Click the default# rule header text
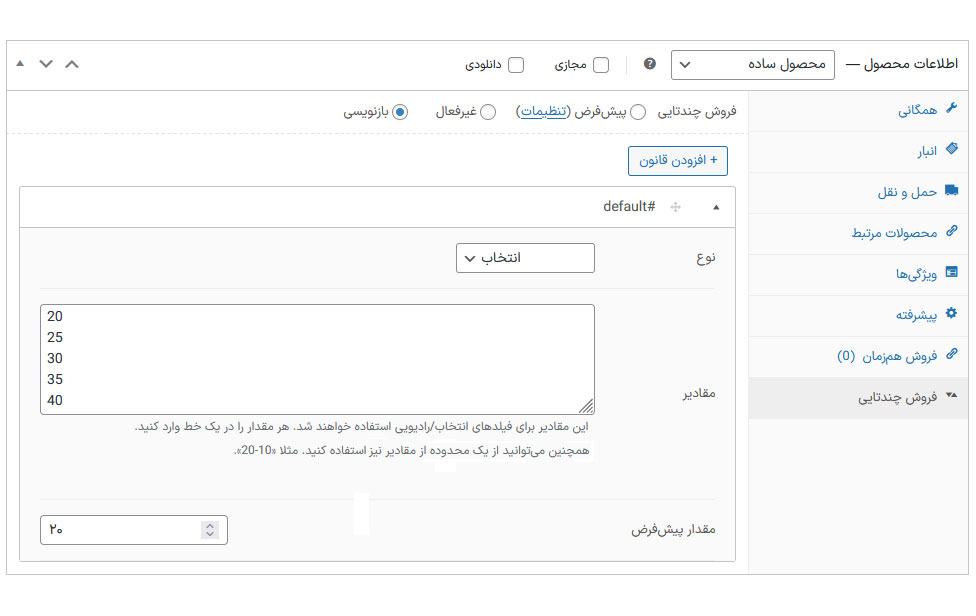 (629, 207)
